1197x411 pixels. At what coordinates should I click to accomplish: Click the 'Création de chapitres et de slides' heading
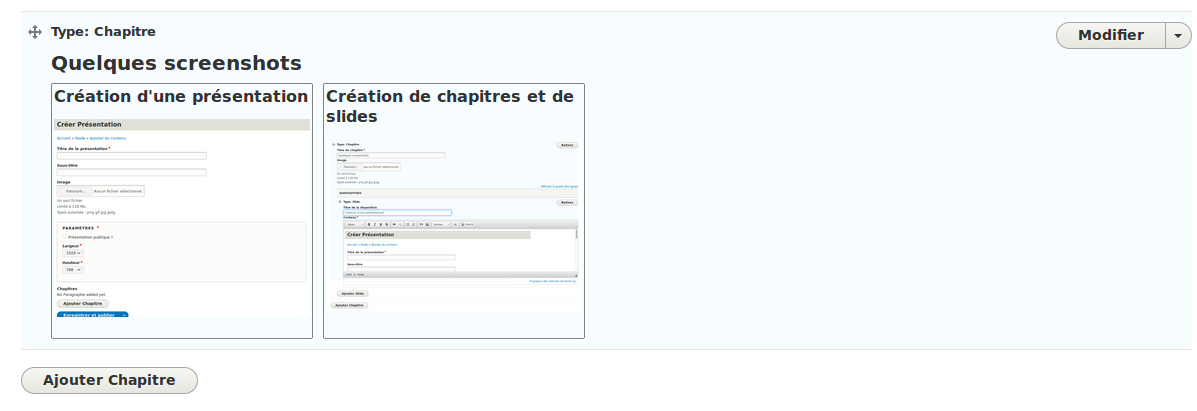450,106
